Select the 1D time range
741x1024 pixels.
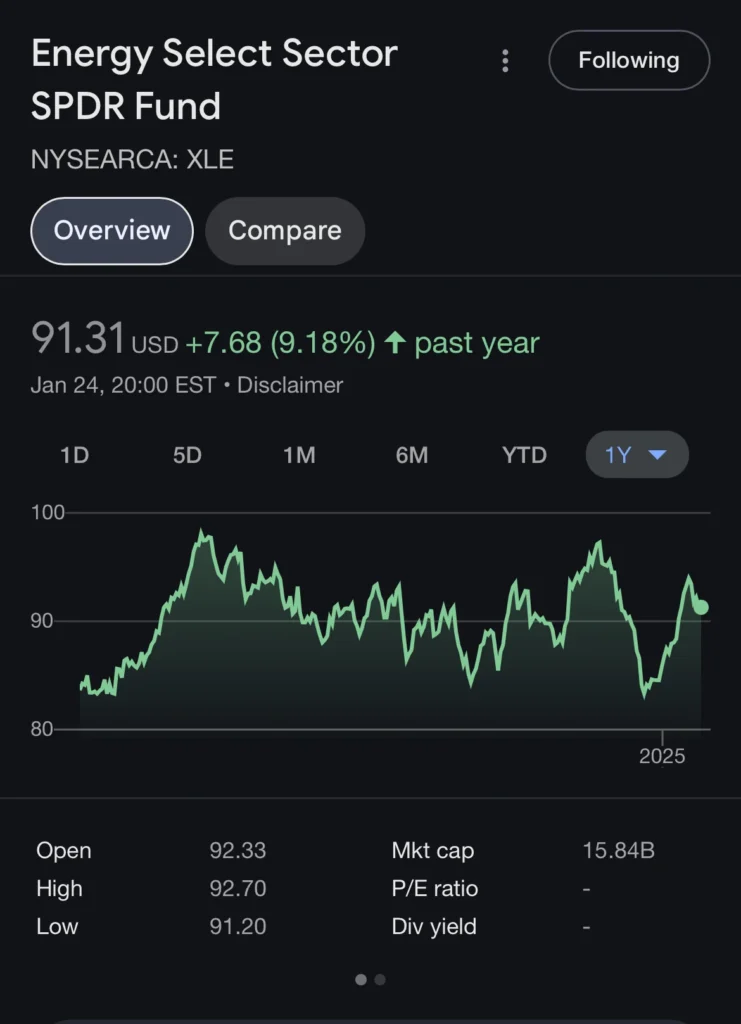(74, 455)
